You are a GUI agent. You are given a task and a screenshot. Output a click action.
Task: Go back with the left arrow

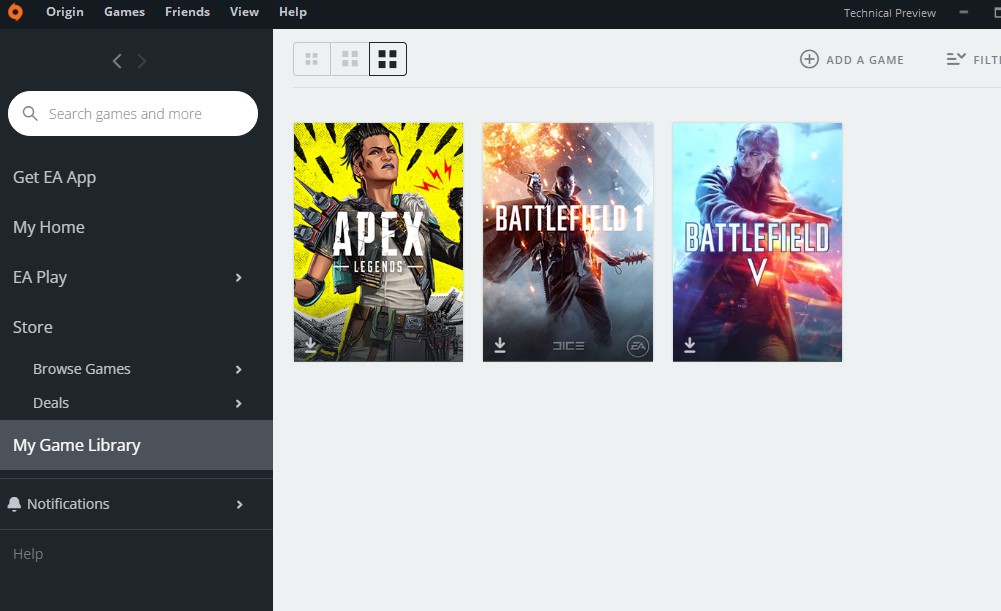click(x=117, y=61)
